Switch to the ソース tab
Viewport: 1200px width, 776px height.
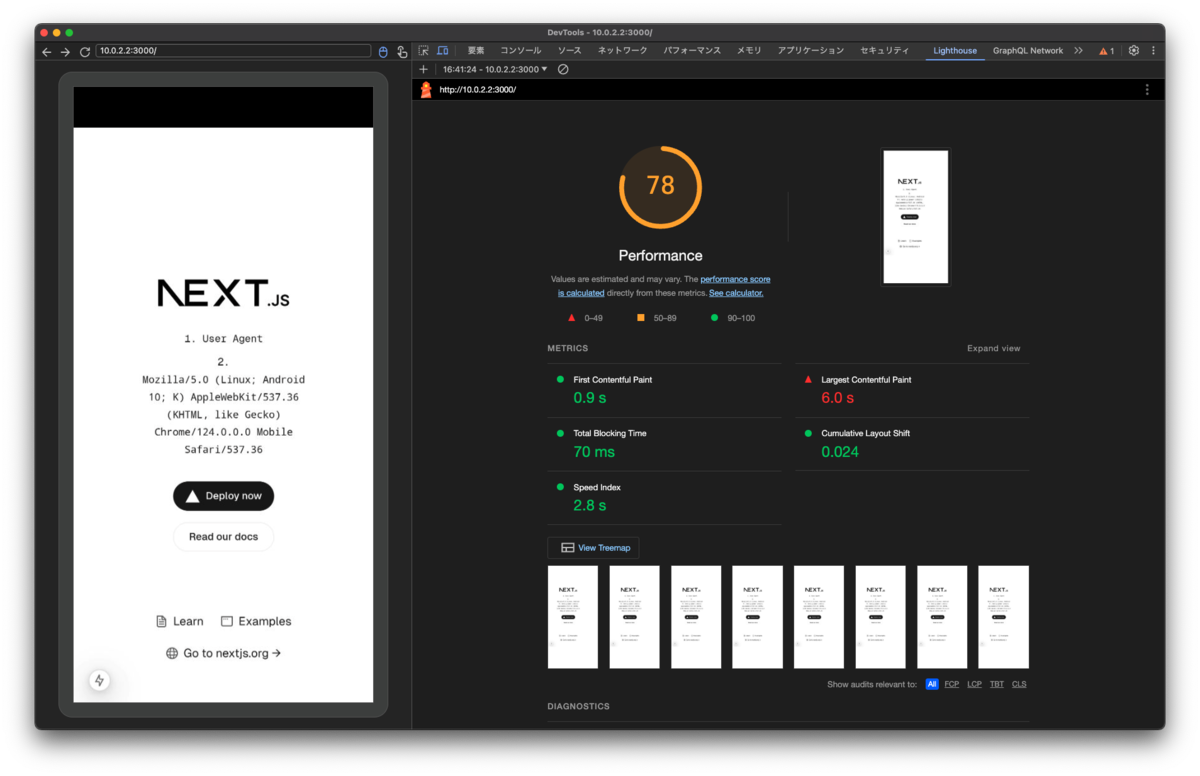(x=569, y=50)
